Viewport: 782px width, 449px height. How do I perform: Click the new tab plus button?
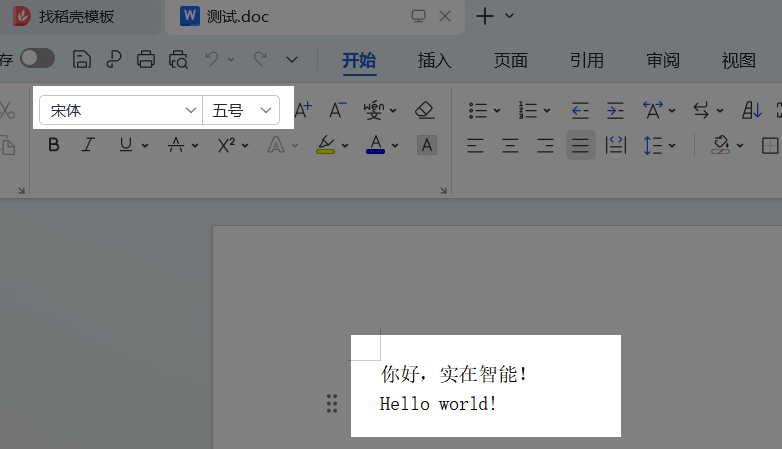click(x=485, y=16)
